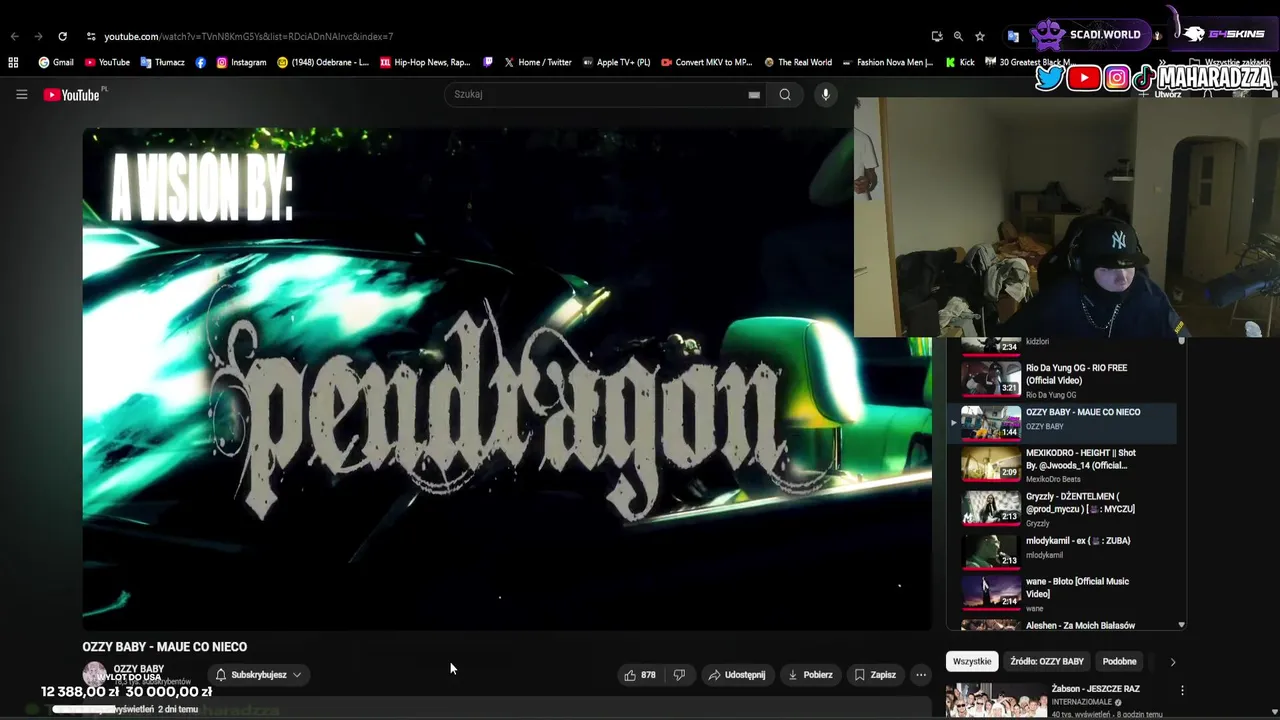Open the three-dot menu beside Żabson video
Image resolution: width=1280 pixels, height=720 pixels.
coord(1182,690)
